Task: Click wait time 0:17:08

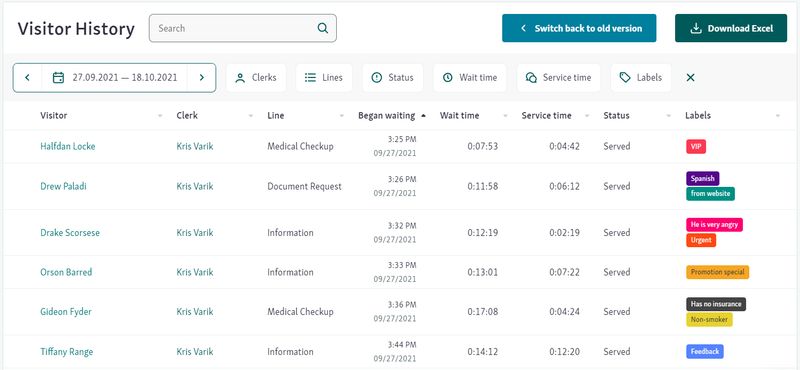Action: click(483, 312)
